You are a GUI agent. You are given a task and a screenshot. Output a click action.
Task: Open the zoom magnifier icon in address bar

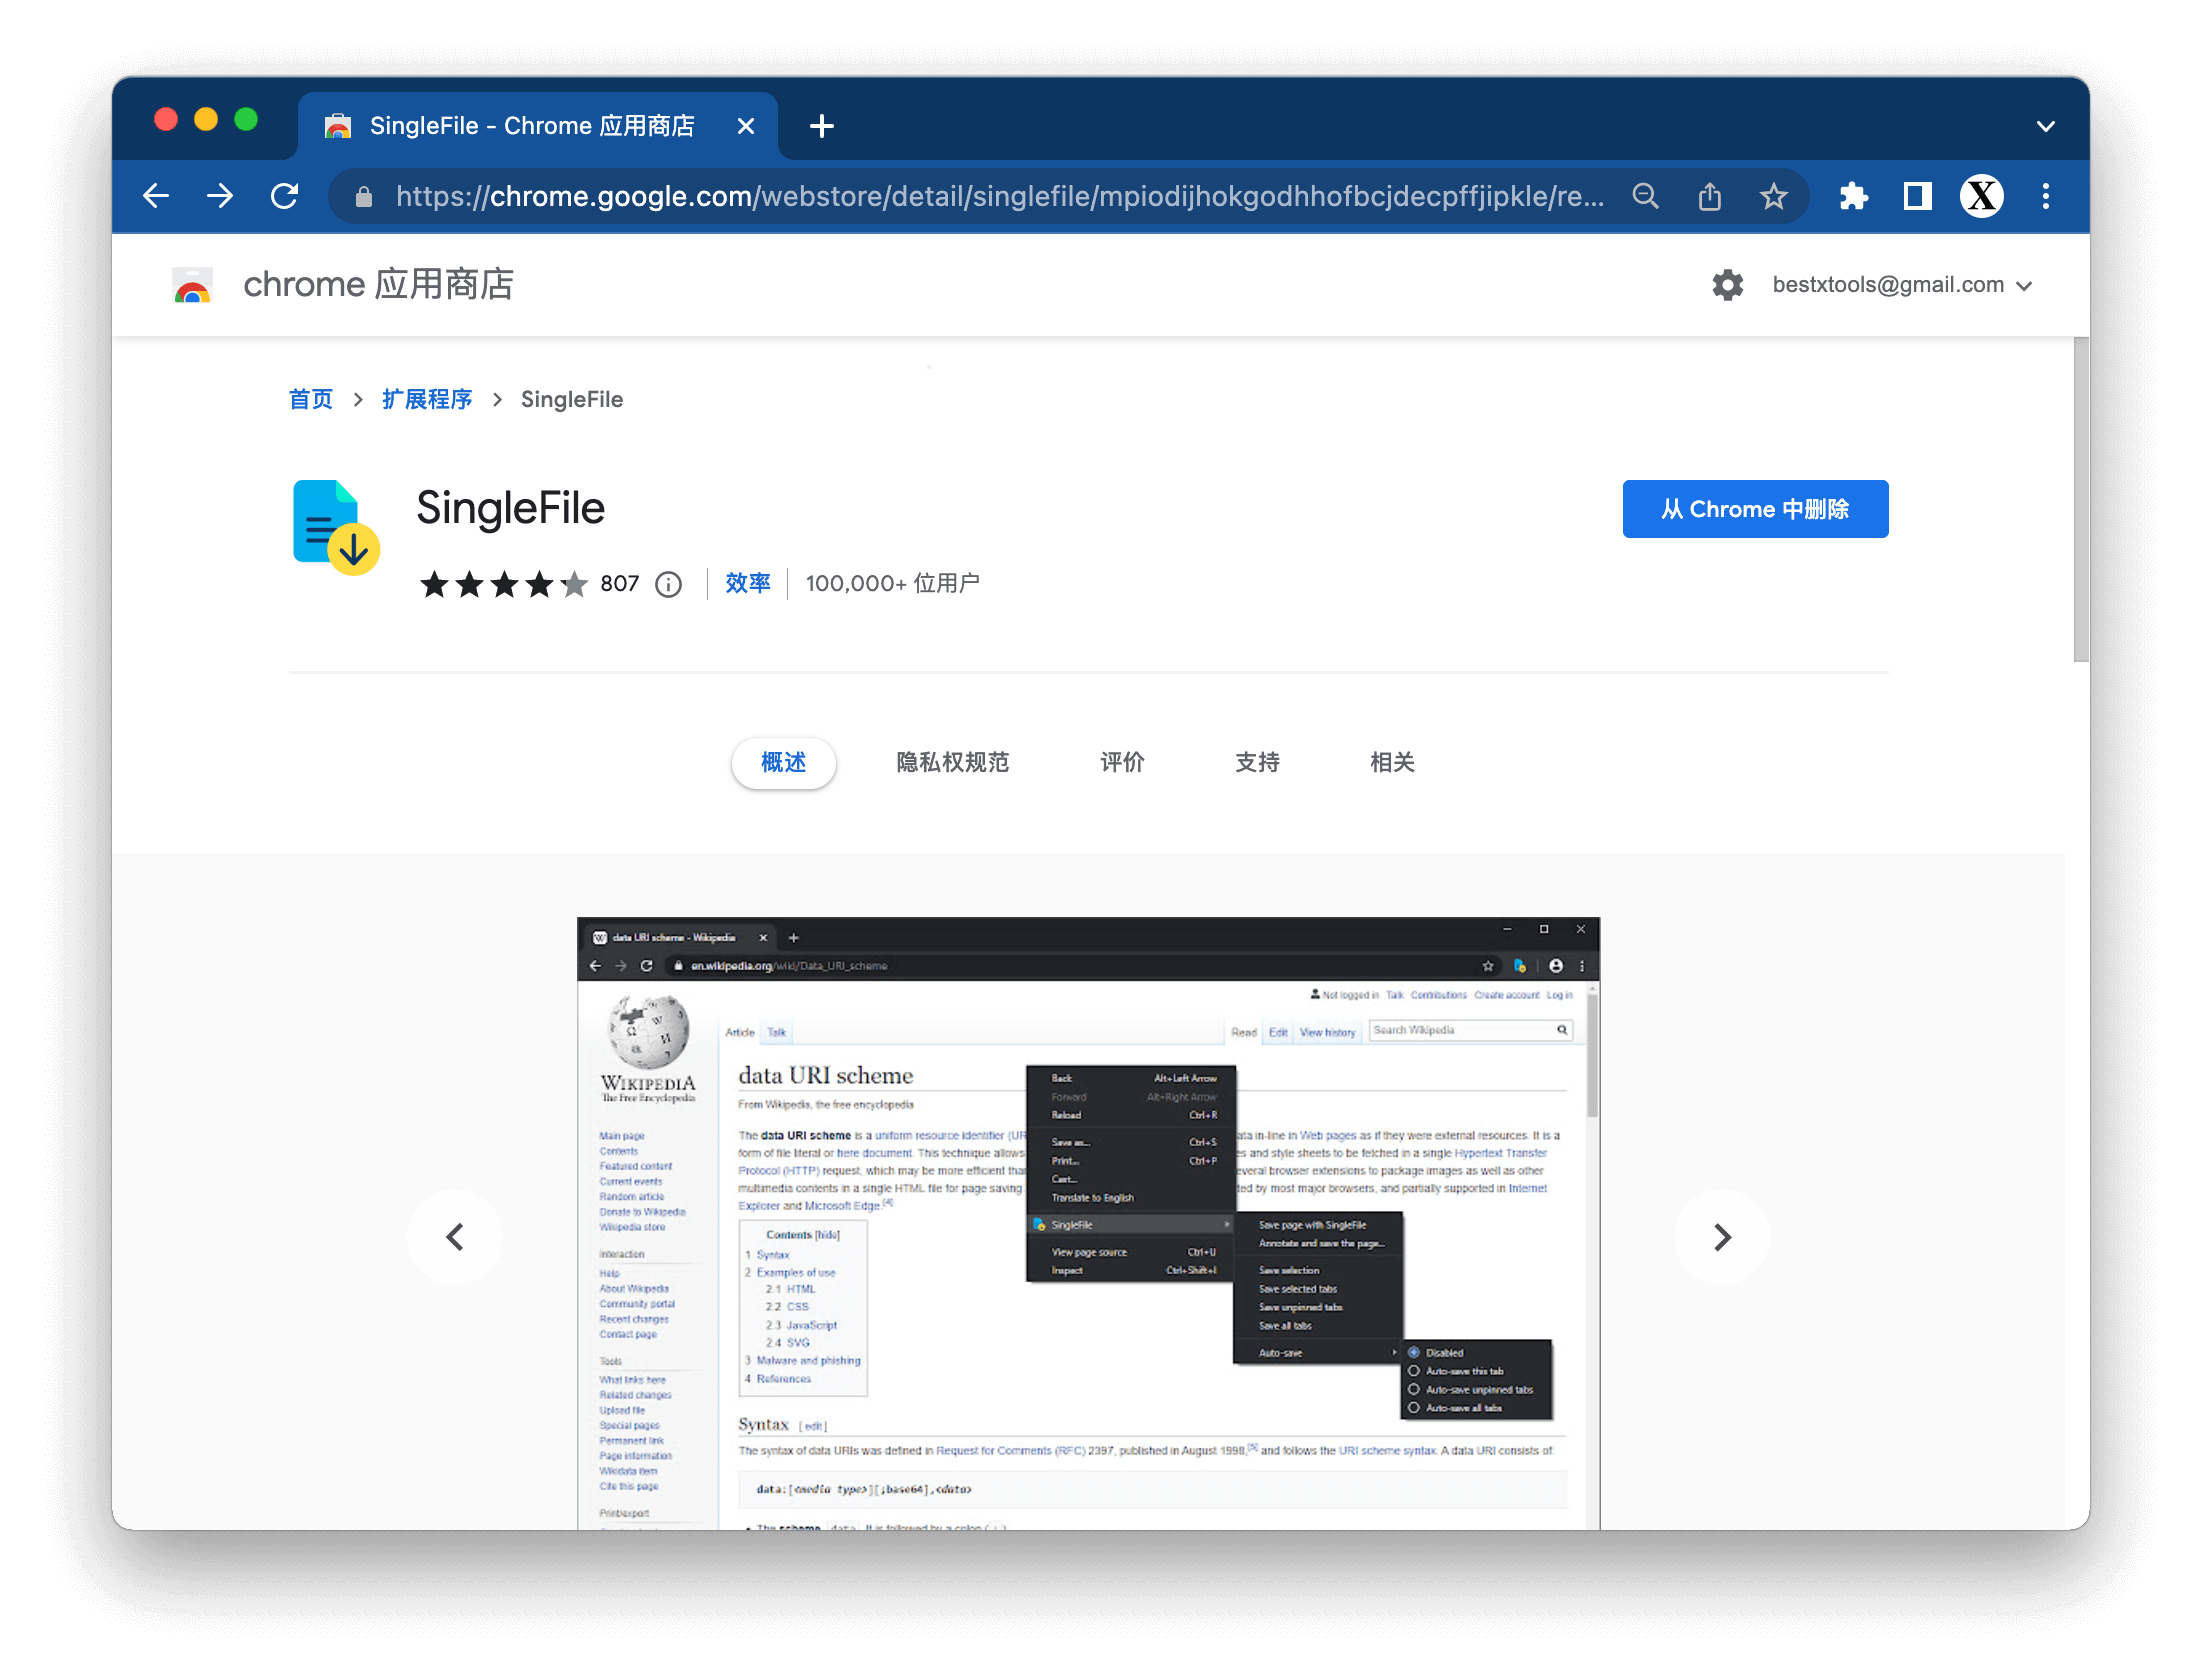(1645, 196)
